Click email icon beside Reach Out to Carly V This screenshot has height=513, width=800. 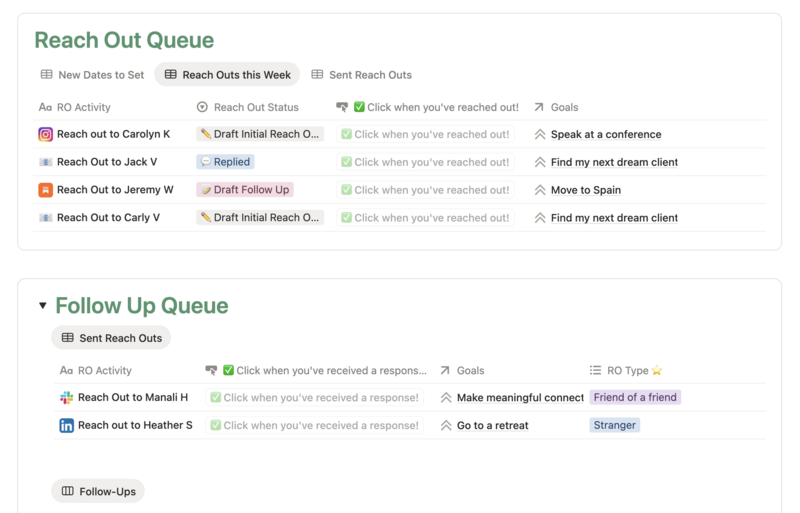pos(45,218)
